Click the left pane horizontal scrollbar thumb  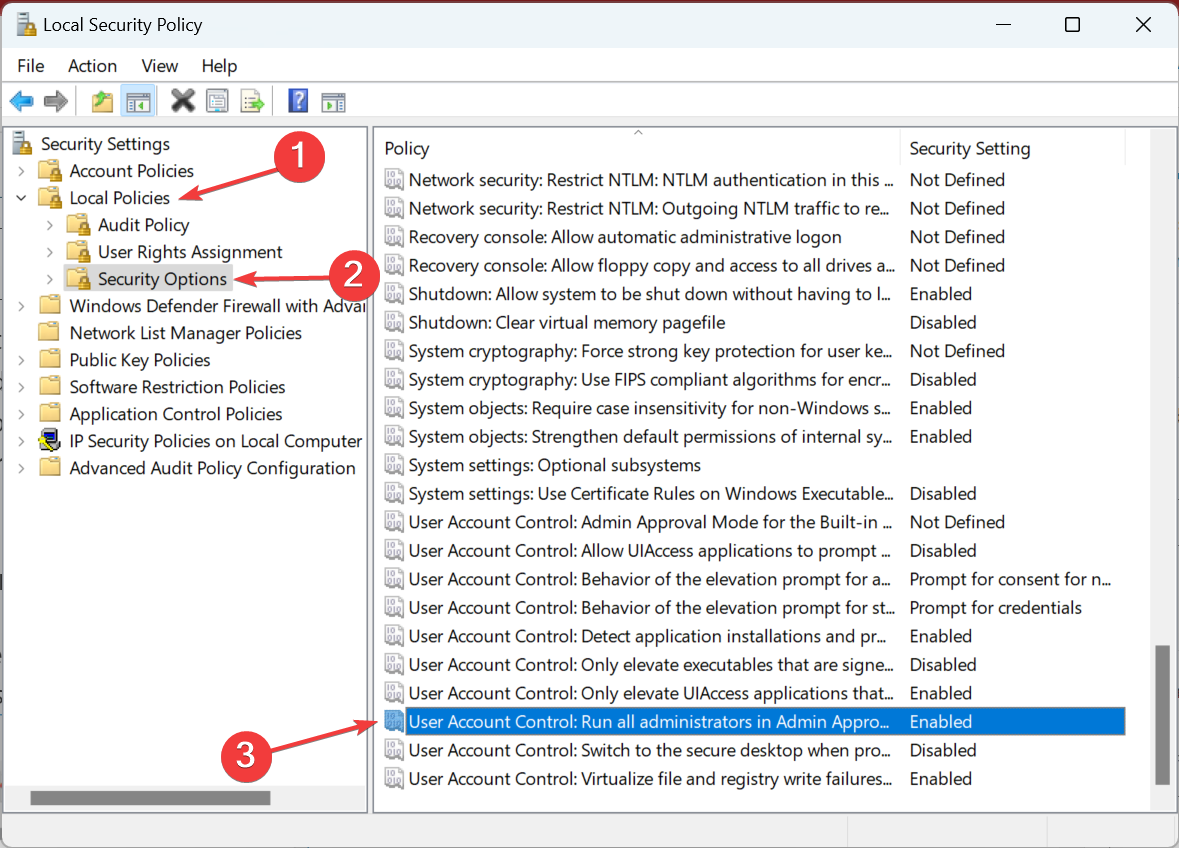150,798
